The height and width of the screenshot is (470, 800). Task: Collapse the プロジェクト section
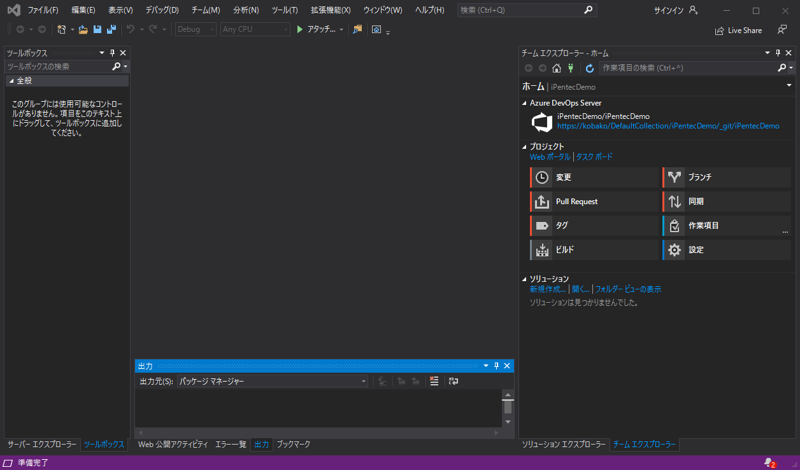524,147
